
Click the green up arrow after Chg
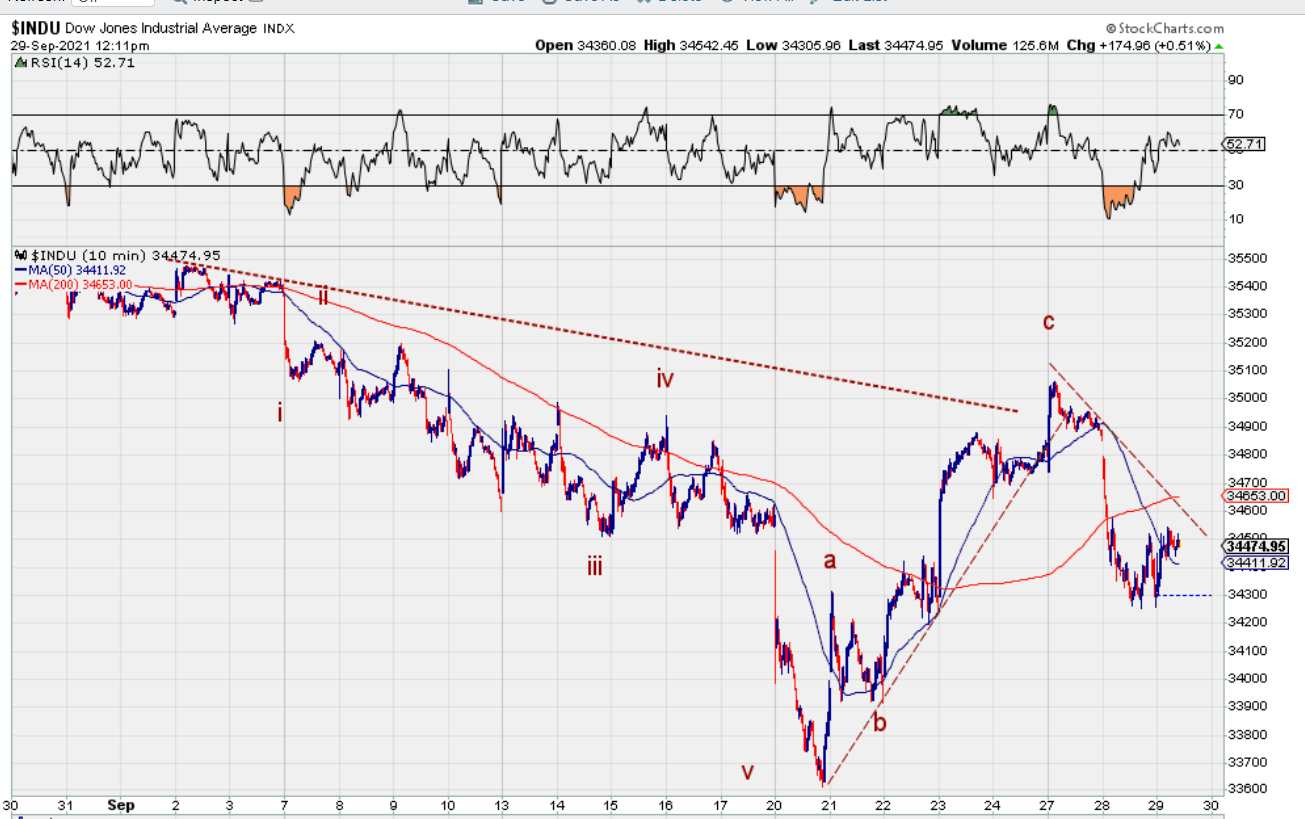[x=1217, y=45]
